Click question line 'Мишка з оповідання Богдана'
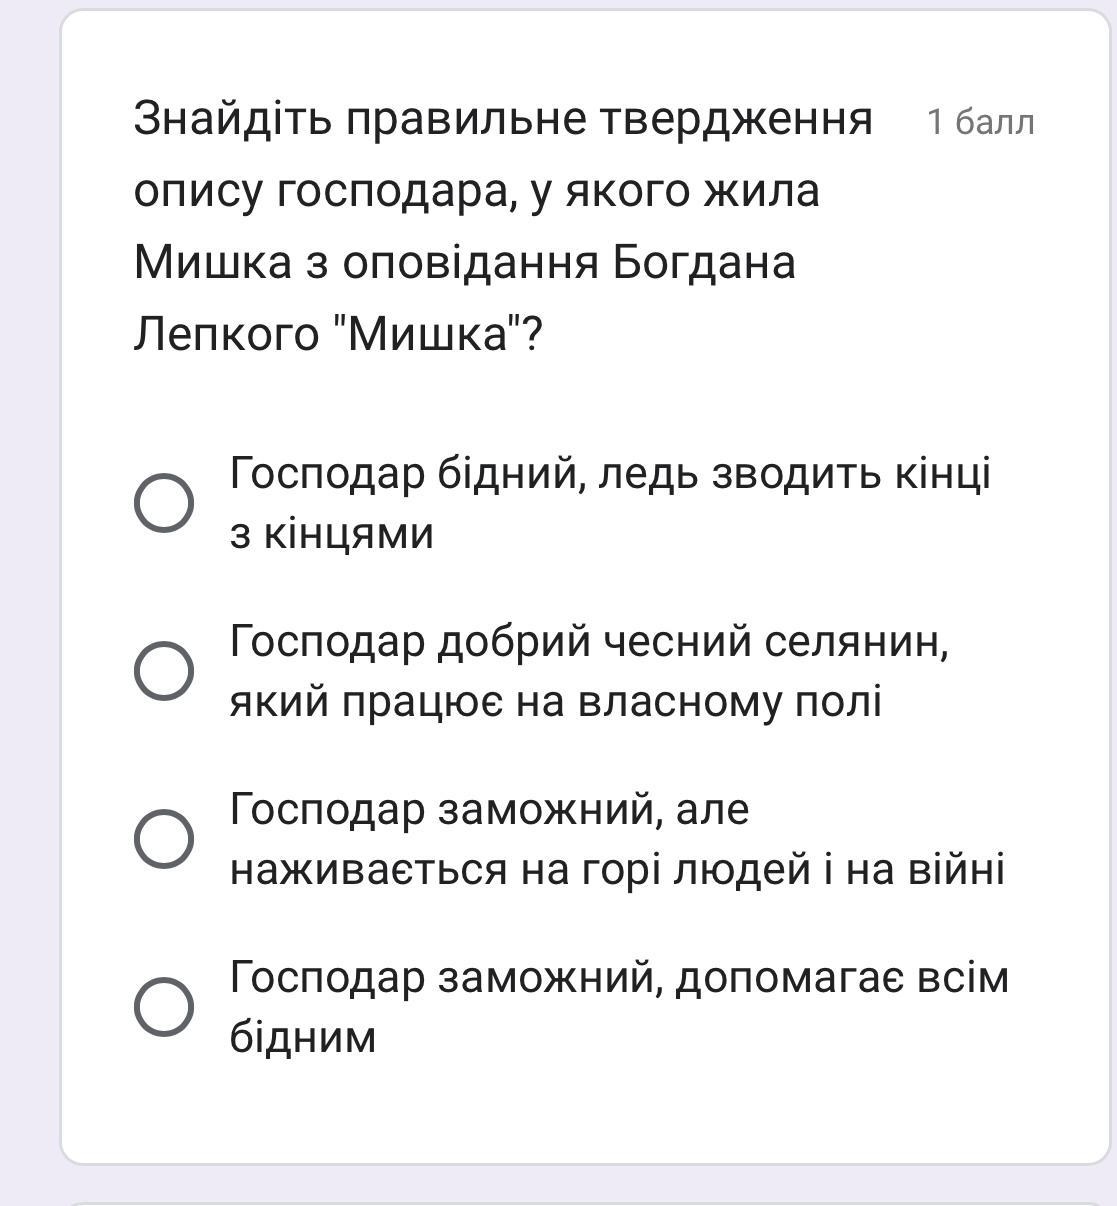 (465, 262)
